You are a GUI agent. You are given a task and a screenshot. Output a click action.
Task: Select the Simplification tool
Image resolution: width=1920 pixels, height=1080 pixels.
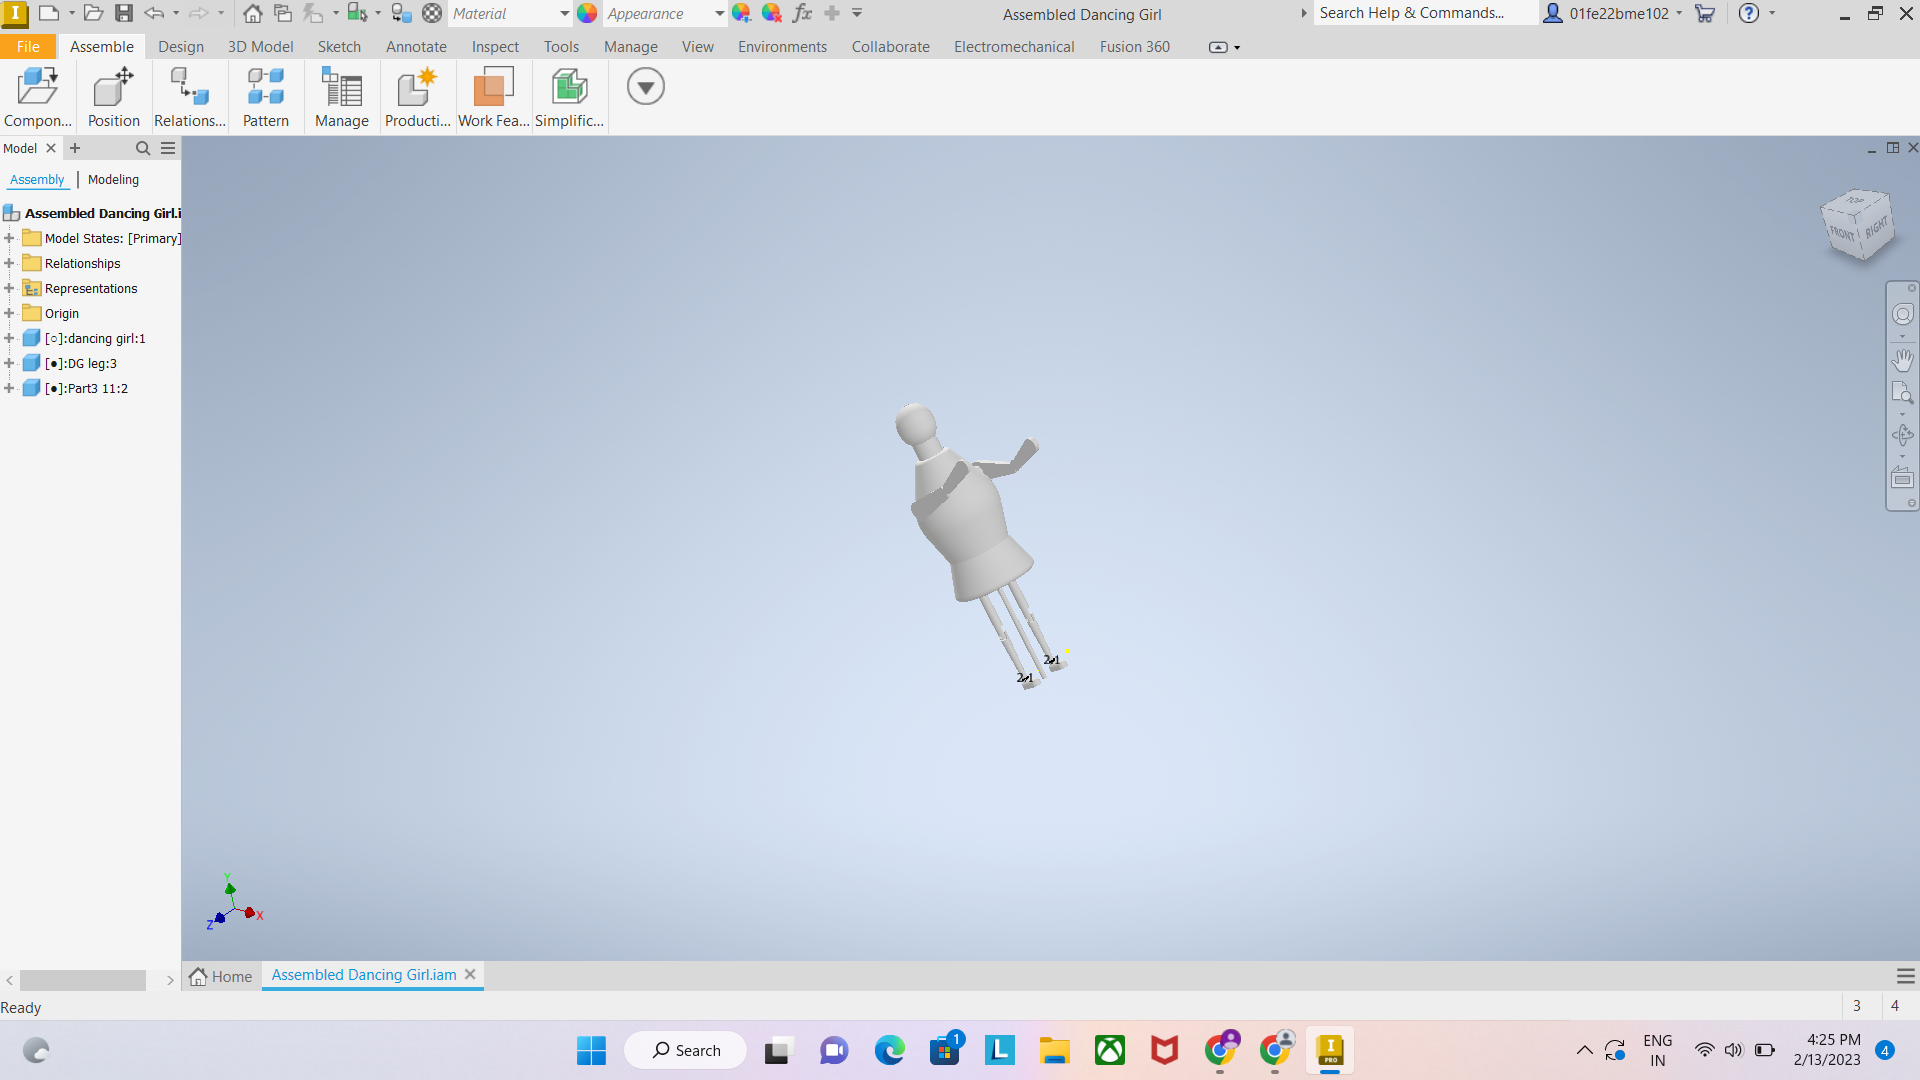click(x=568, y=97)
